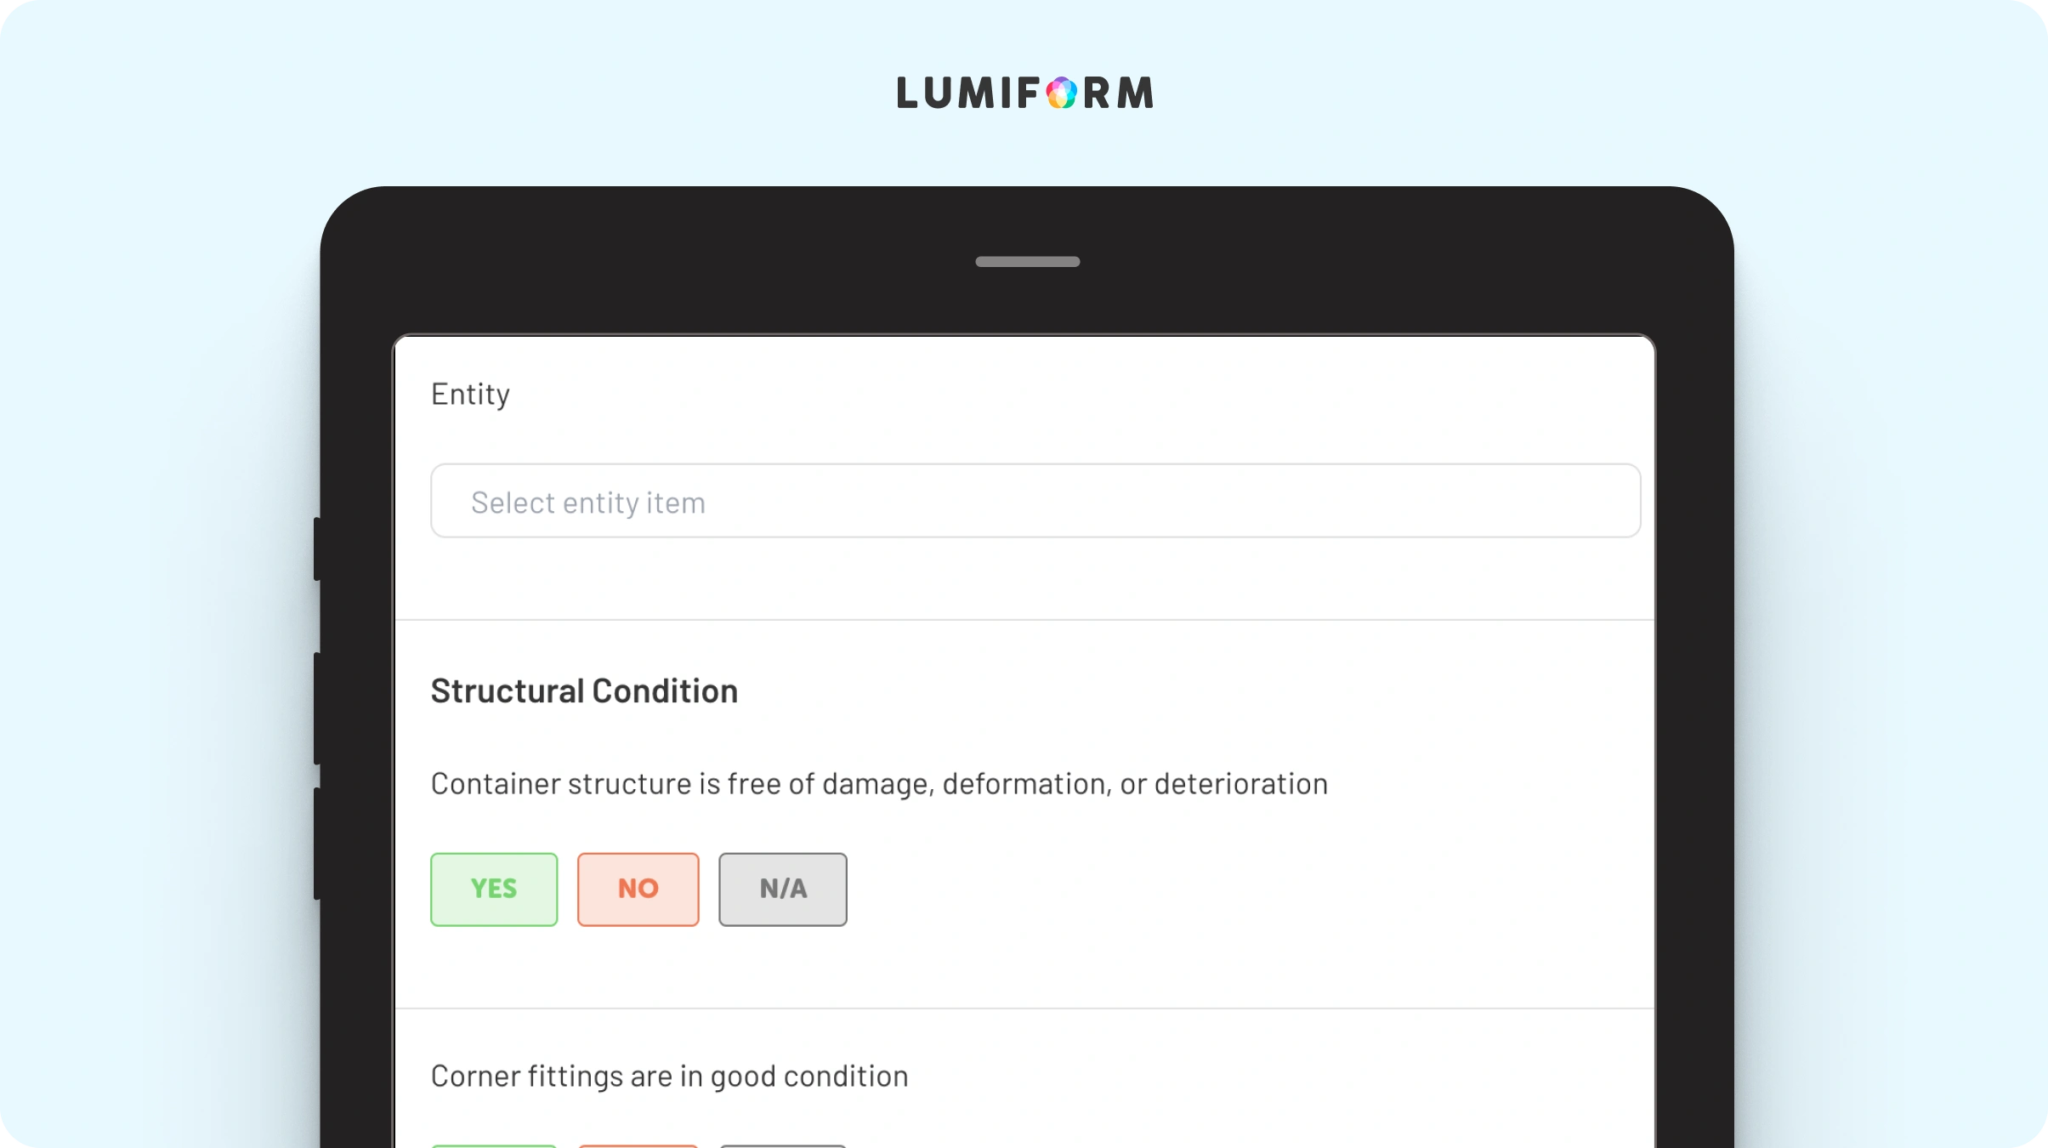Click the Entity field label
This screenshot has width=2048, height=1148.
(470, 394)
